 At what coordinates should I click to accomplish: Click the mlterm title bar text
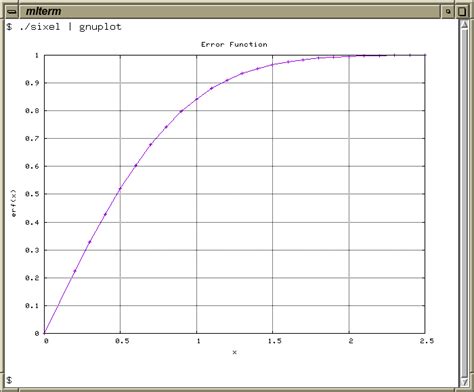(x=43, y=11)
